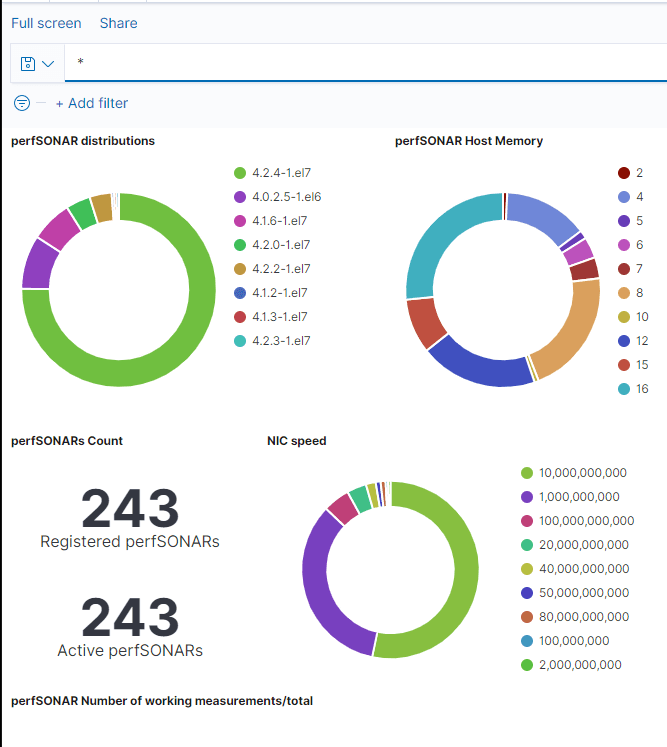Select the 4.1.2-1.el7 legend entry
This screenshot has height=747, width=667.
point(271,293)
